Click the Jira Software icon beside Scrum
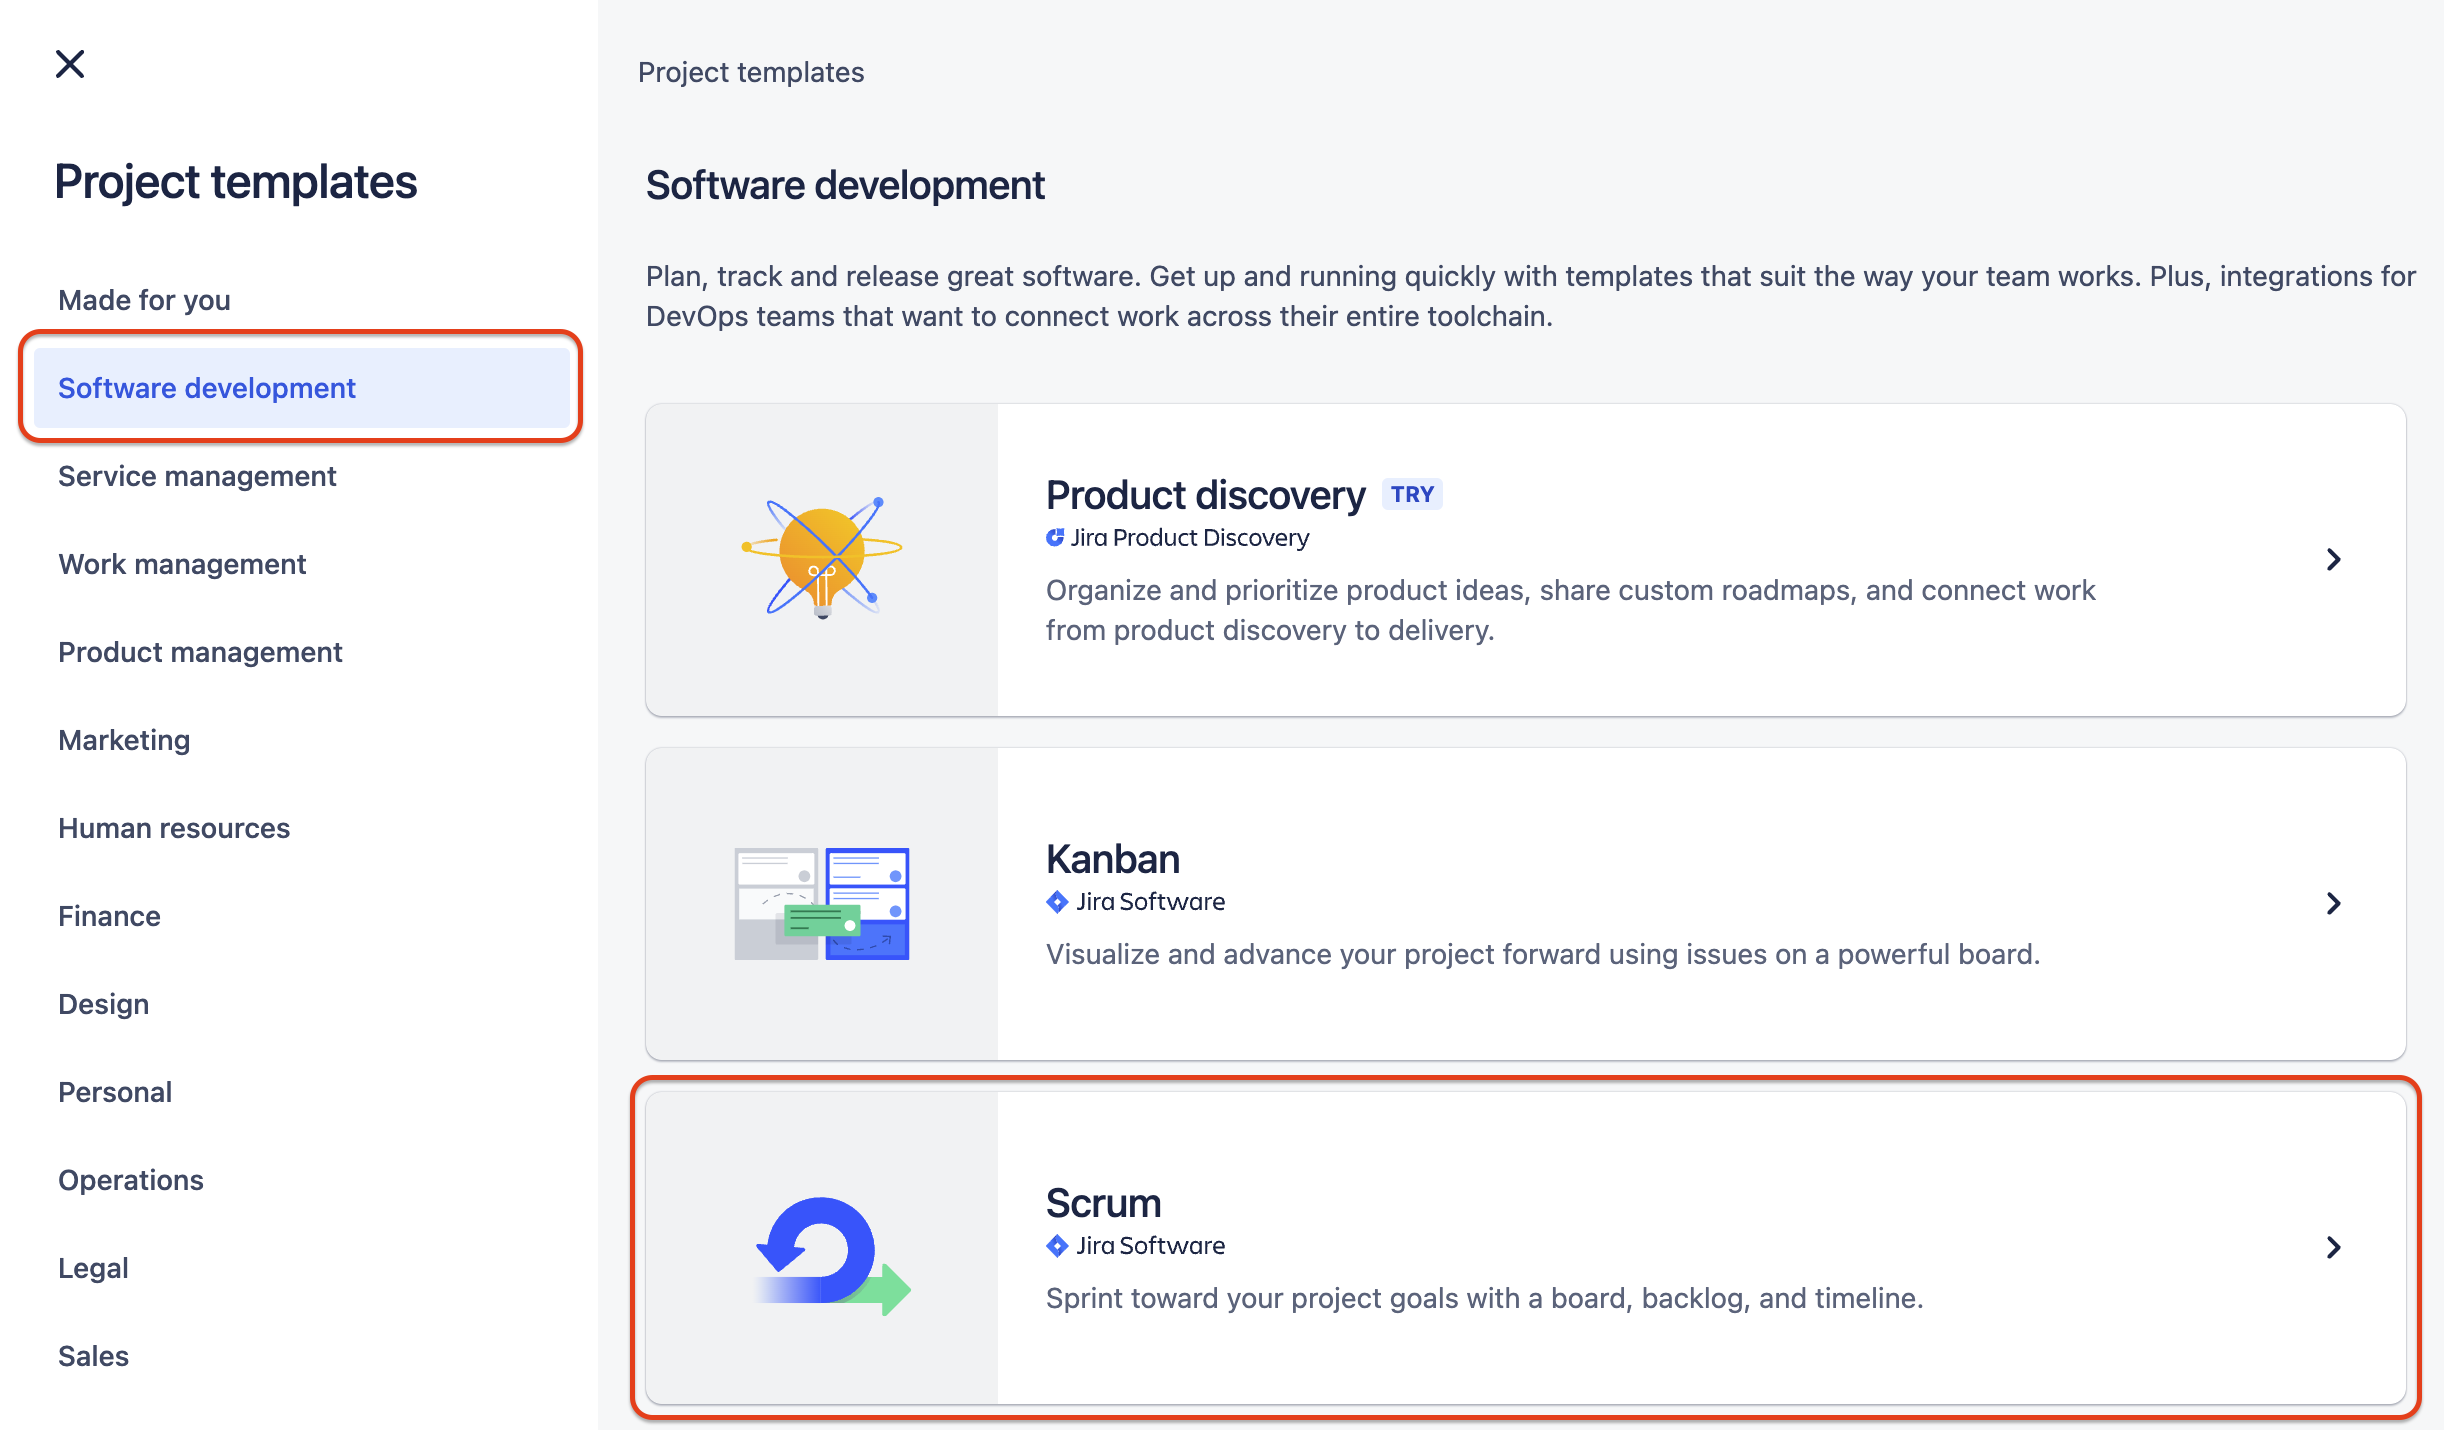2444x1430 pixels. pyautogui.click(x=1057, y=1245)
